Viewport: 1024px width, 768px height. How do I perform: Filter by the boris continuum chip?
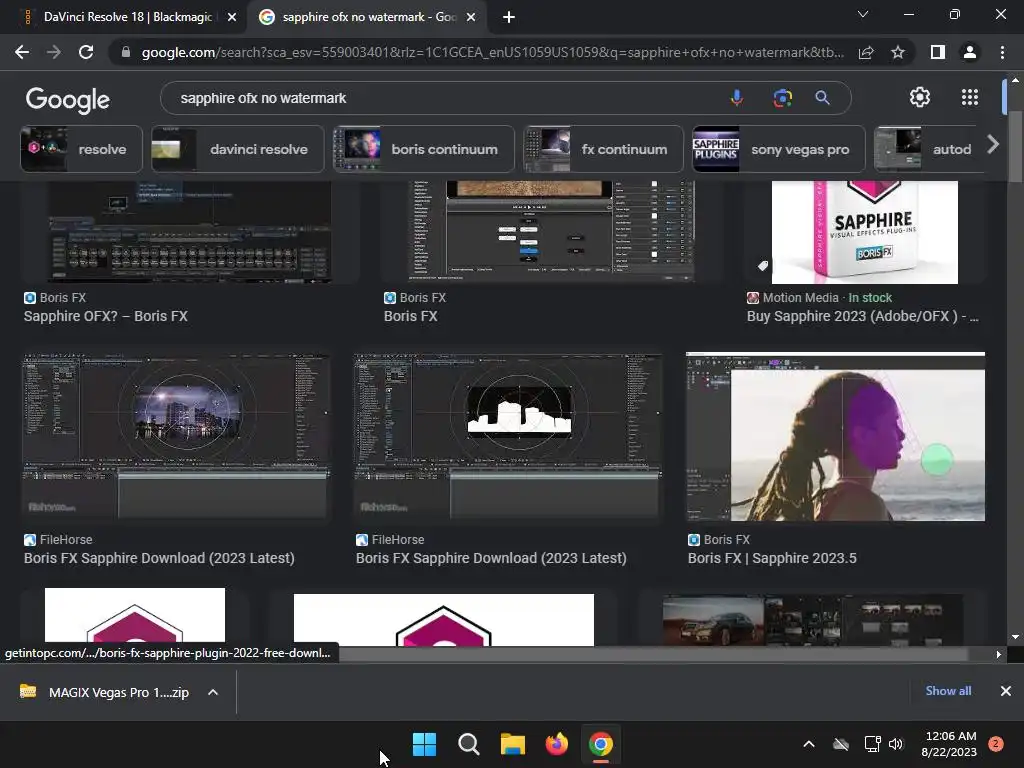point(424,149)
